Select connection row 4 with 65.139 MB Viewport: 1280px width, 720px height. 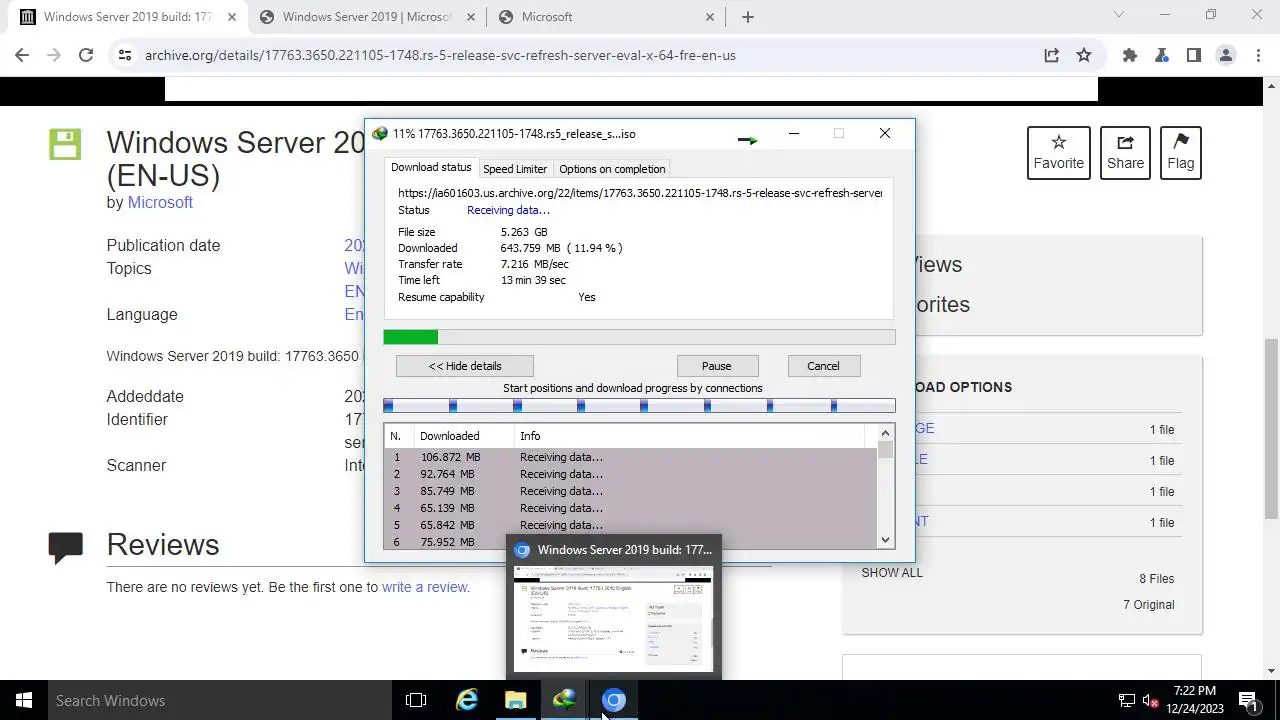[630, 508]
